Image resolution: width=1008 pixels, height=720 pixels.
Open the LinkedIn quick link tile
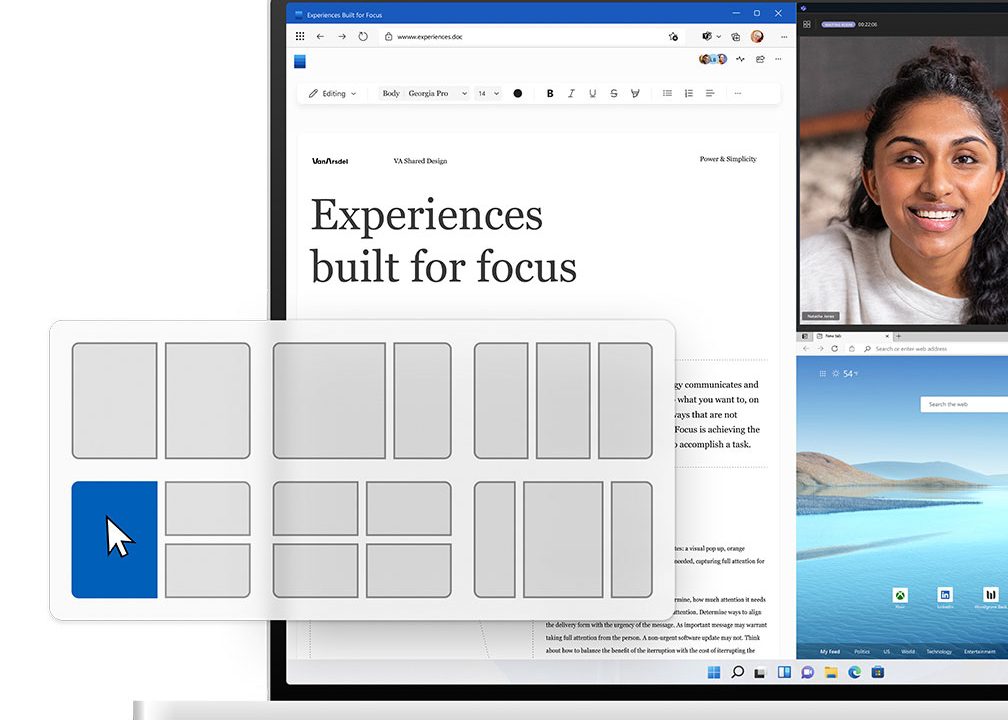pos(944,597)
